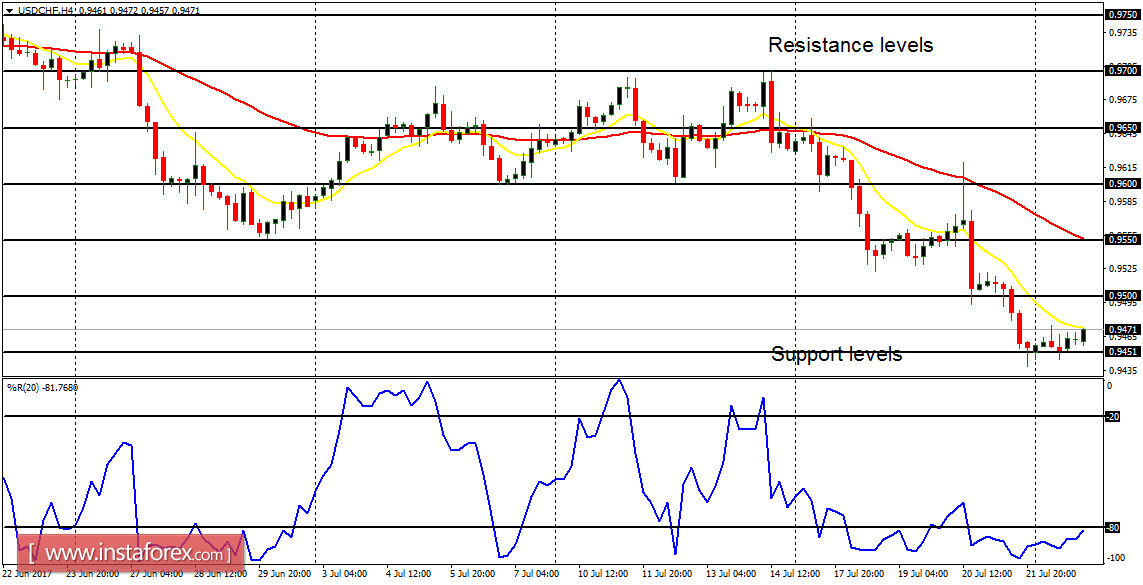The height and width of the screenshot is (585, 1143).
Task: Click the 0.9650 price level label
Action: tap(1122, 127)
